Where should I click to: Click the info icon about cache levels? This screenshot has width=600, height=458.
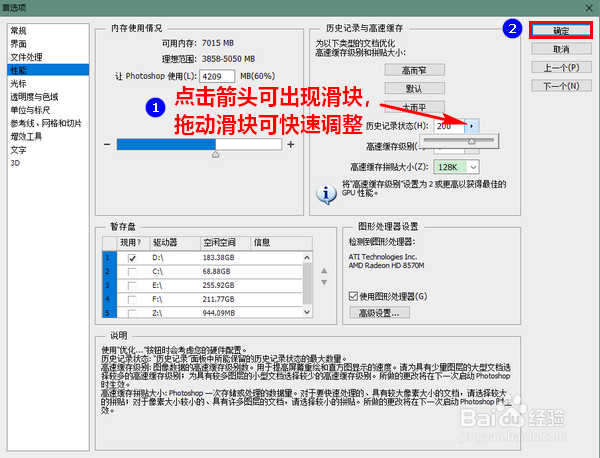[x=326, y=194]
